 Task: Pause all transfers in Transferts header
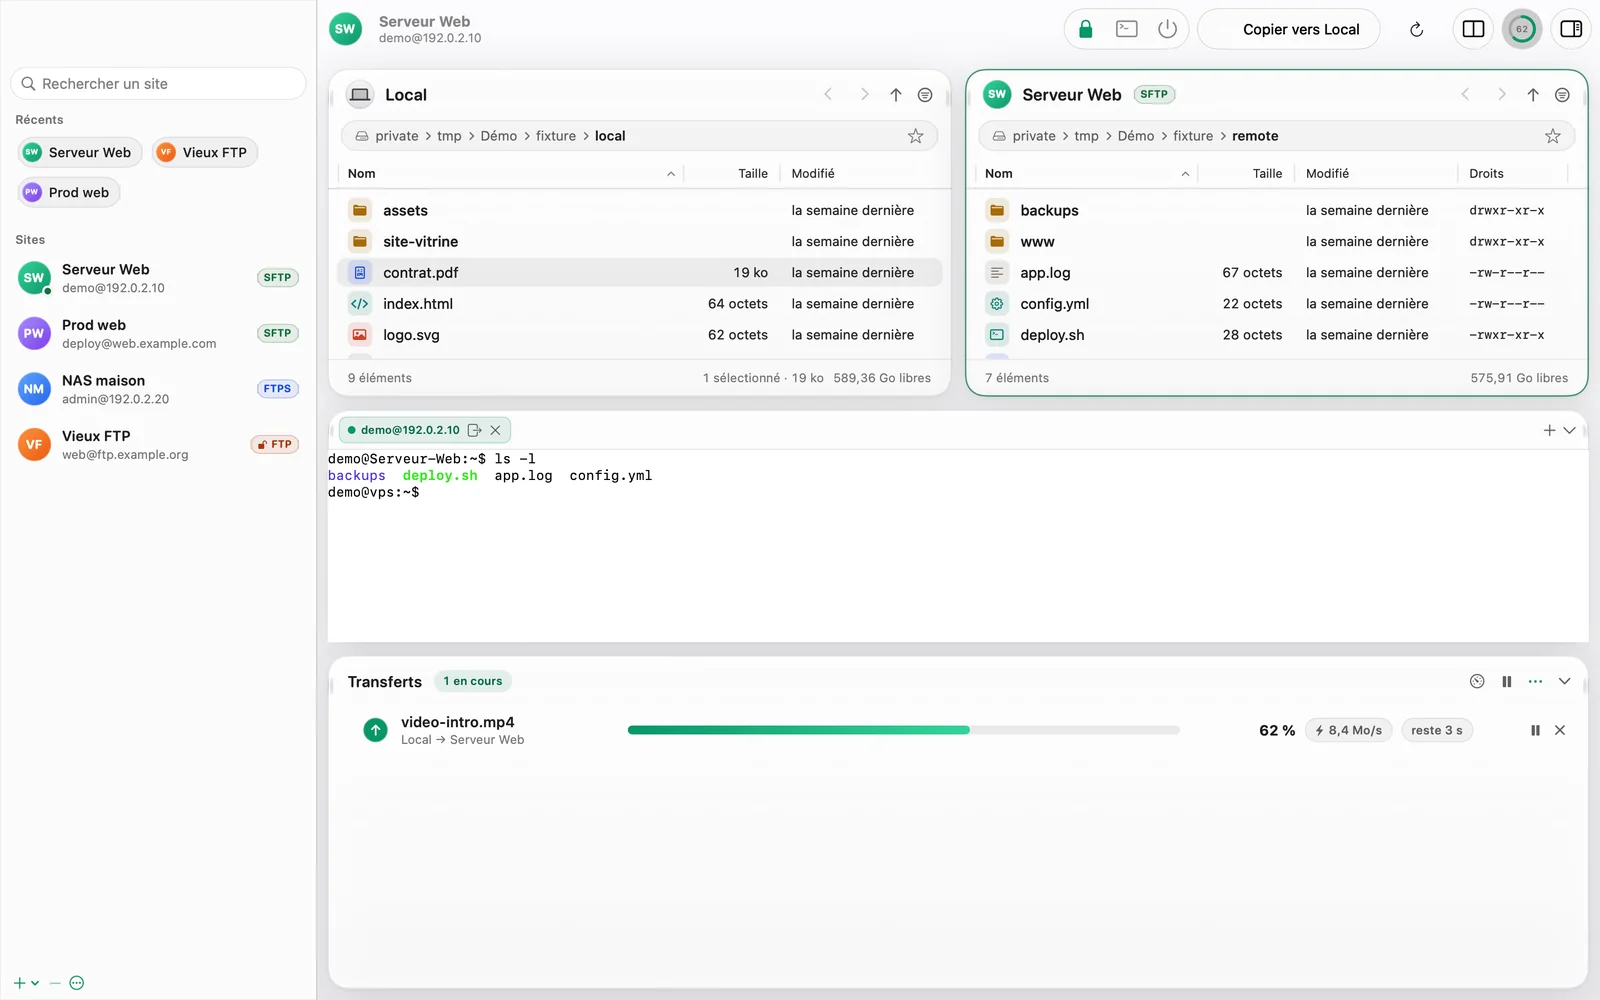pyautogui.click(x=1506, y=681)
